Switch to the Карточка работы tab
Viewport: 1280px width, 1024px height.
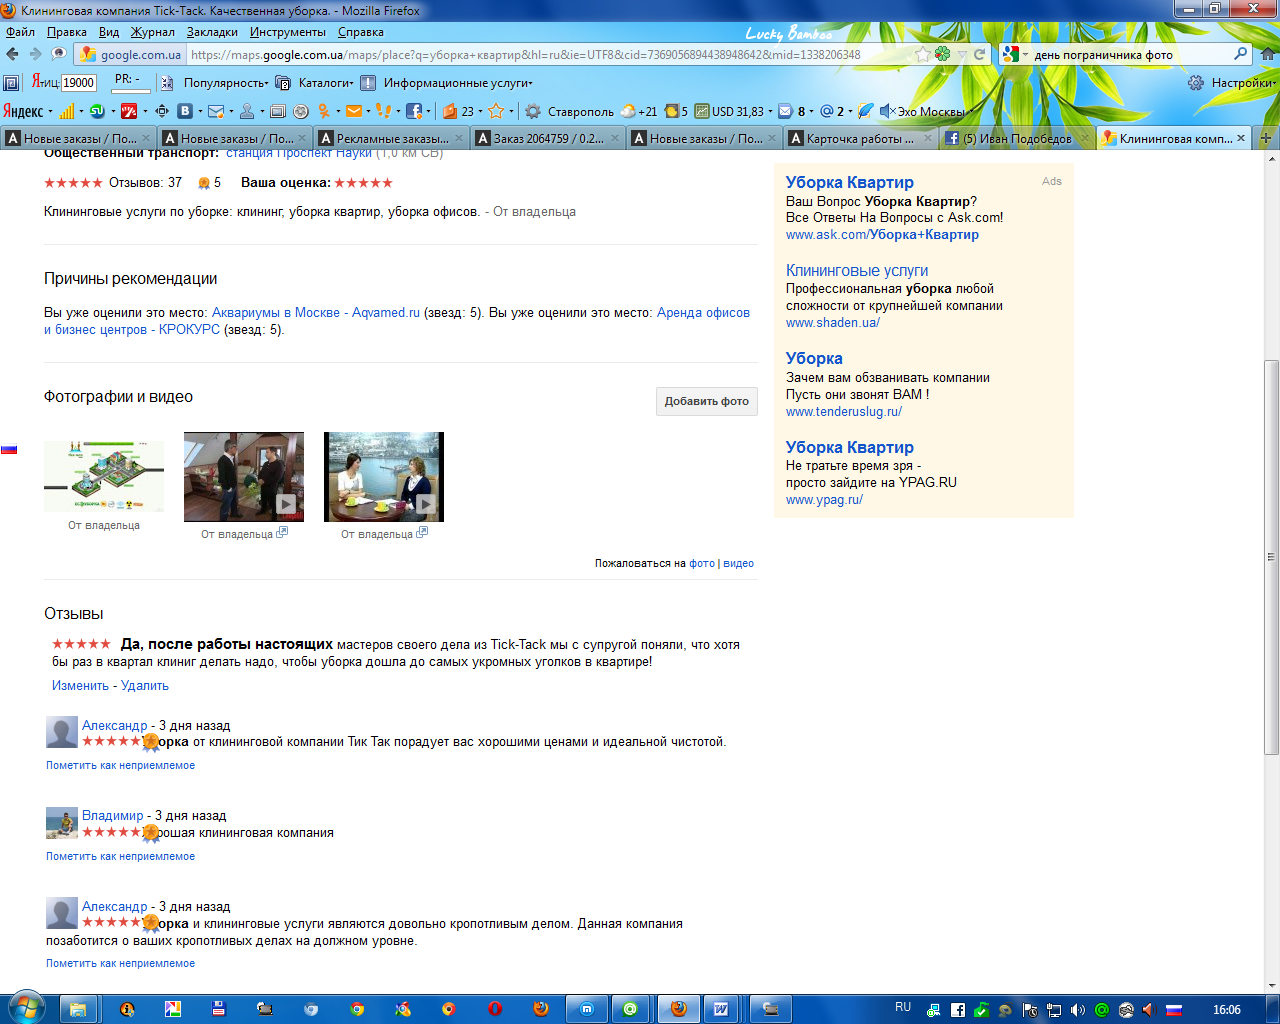pyautogui.click(x=860, y=138)
